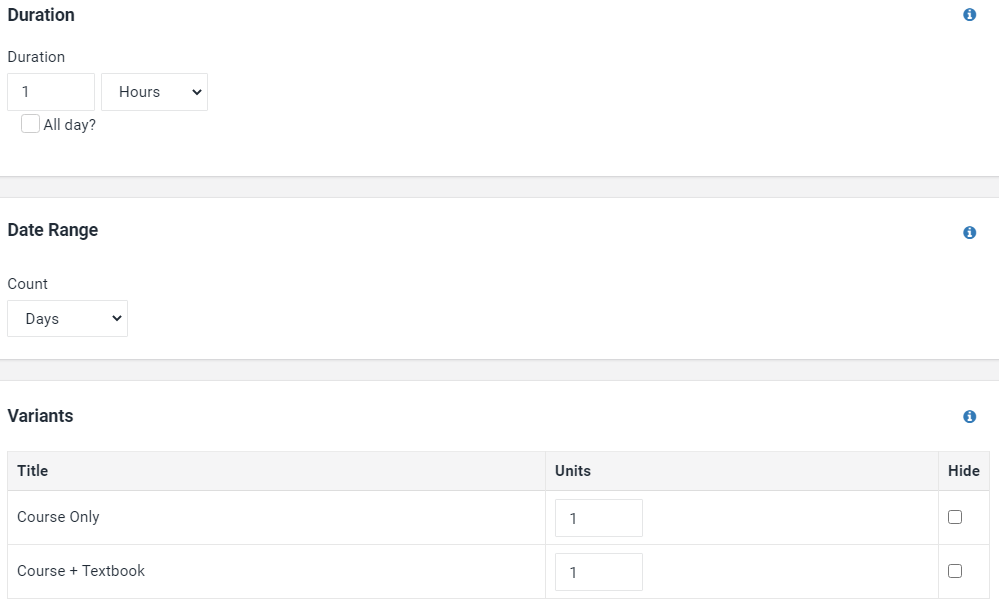The image size is (999, 611).
Task: Click the Units column header
Action: [x=573, y=471]
